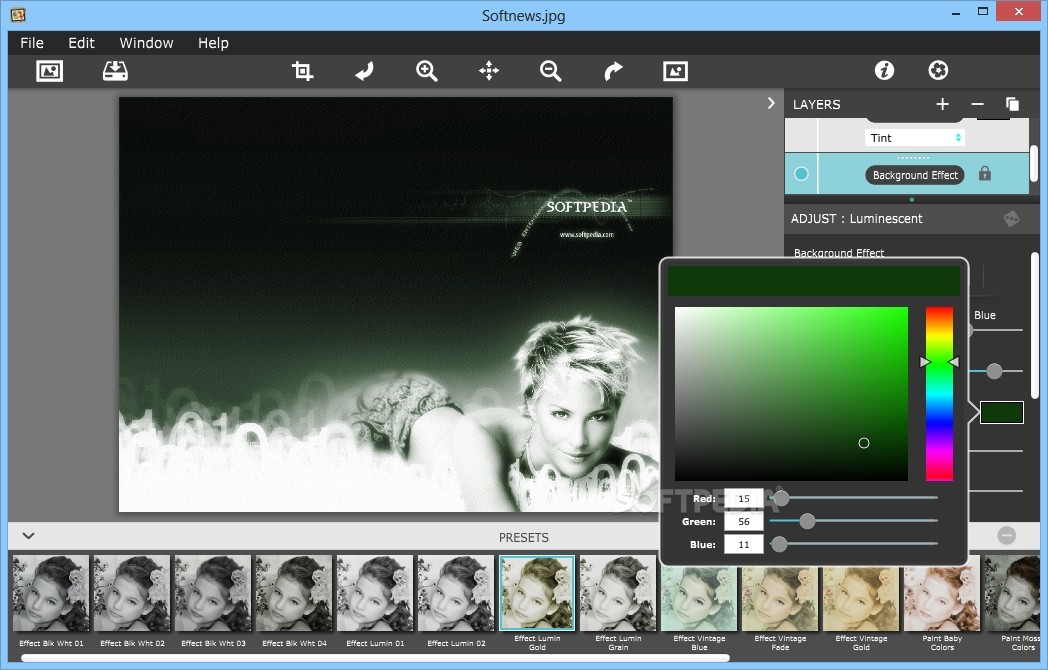1048x670 pixels.
Task: Duplicate layer with copy icon
Action: pyautogui.click(x=1012, y=104)
